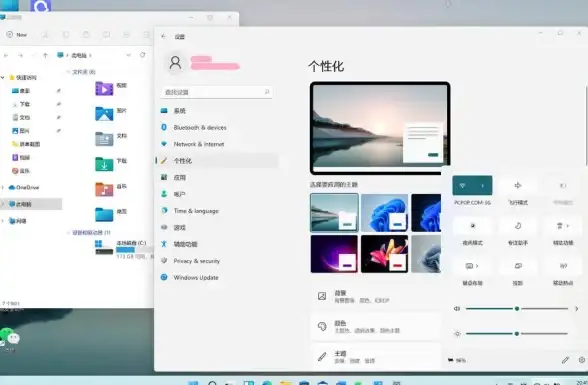Collapse the 文件夹 (Folders) group header
This screenshot has height=385, width=588.
pos(68,72)
